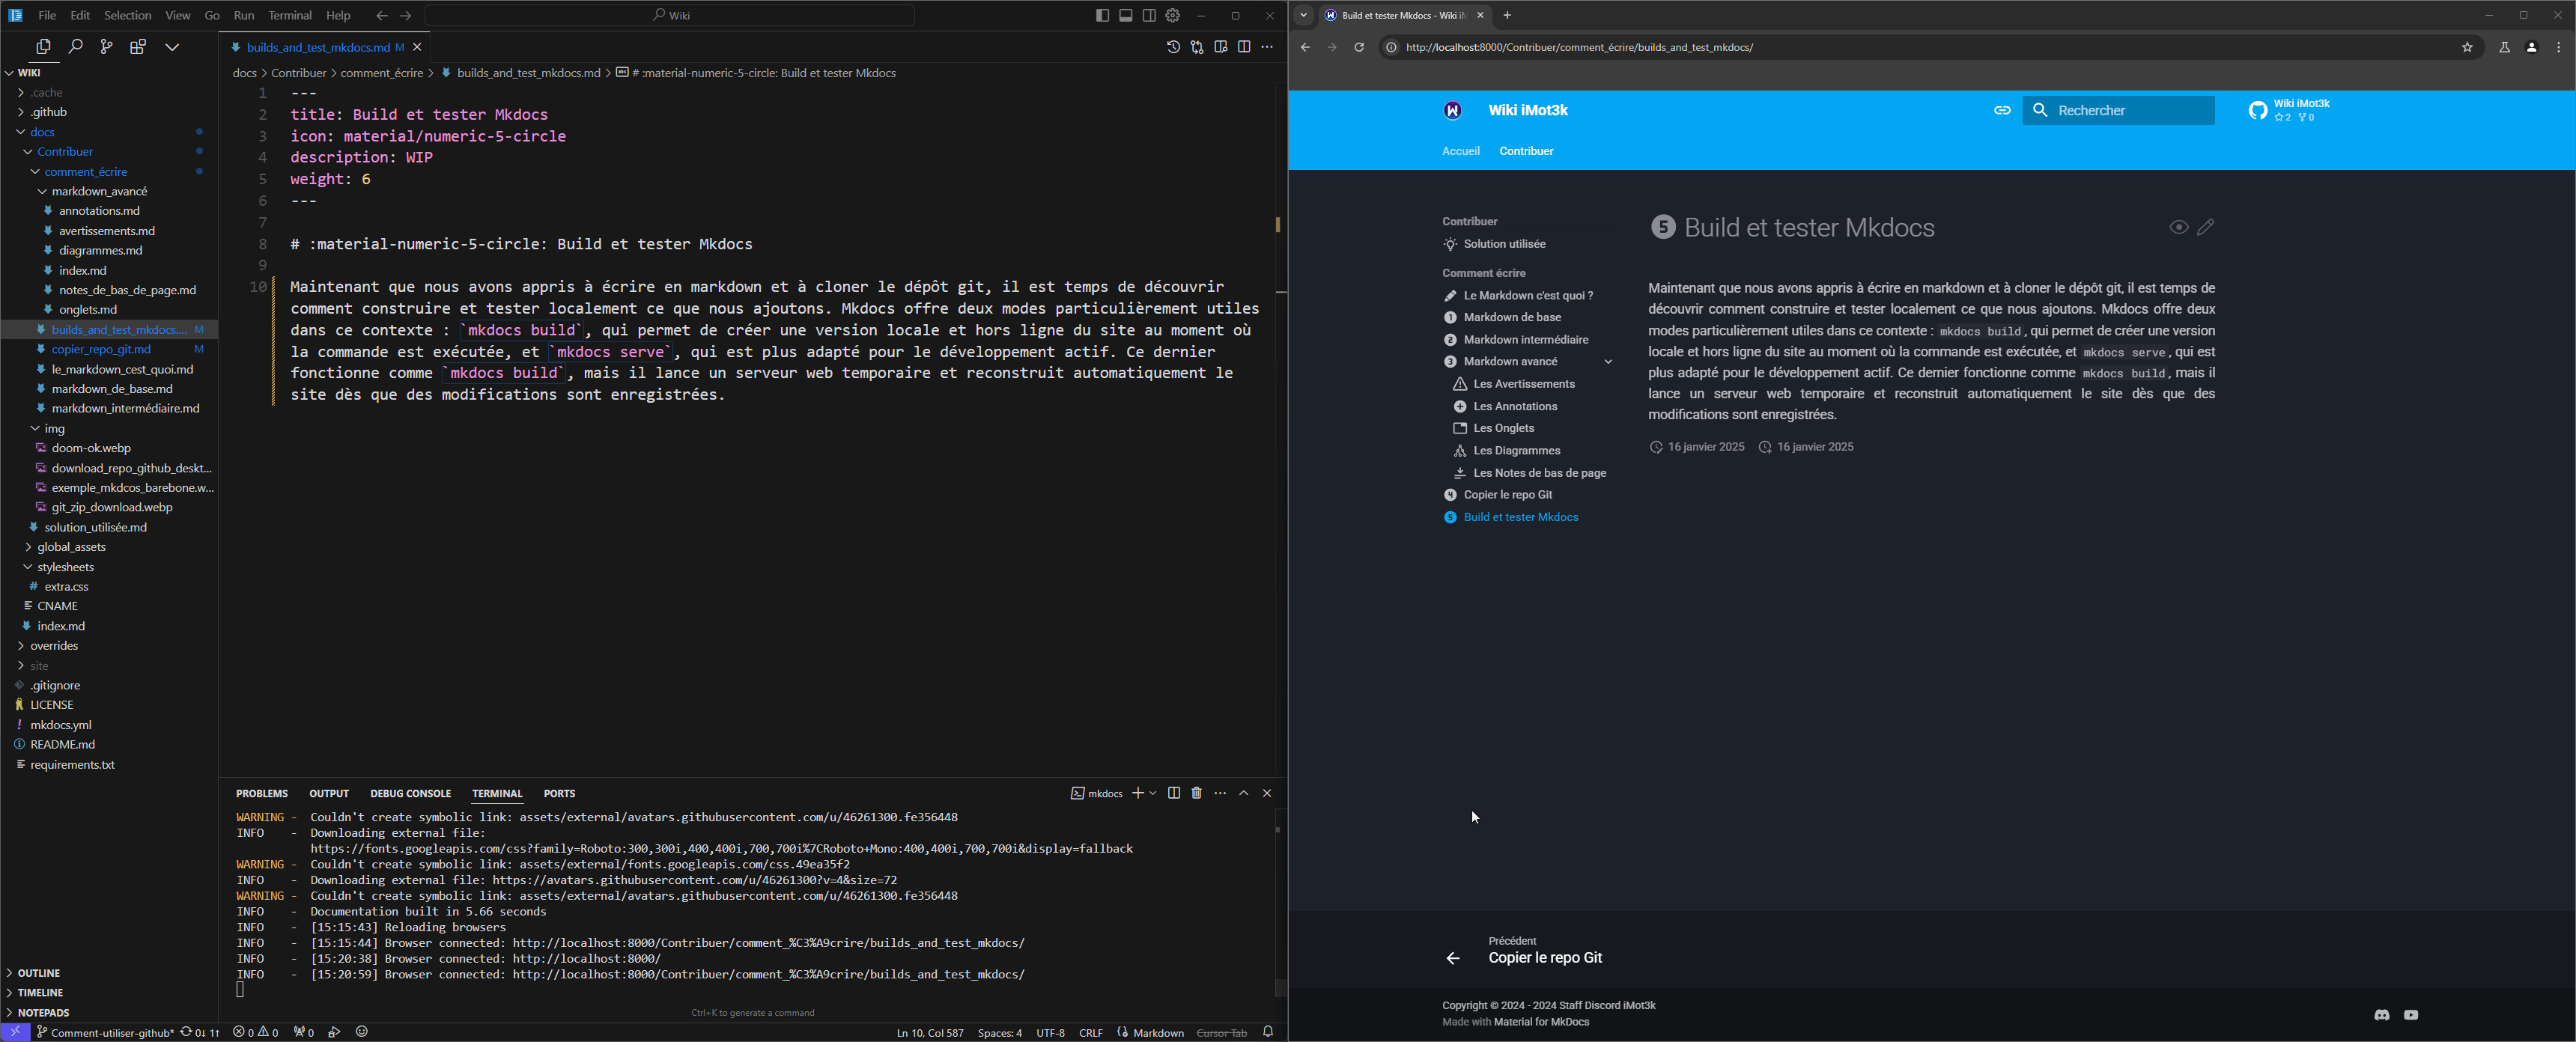The height and width of the screenshot is (1042, 2576).
Task: Bookmark the page with the star icon
Action: pos(2467,47)
